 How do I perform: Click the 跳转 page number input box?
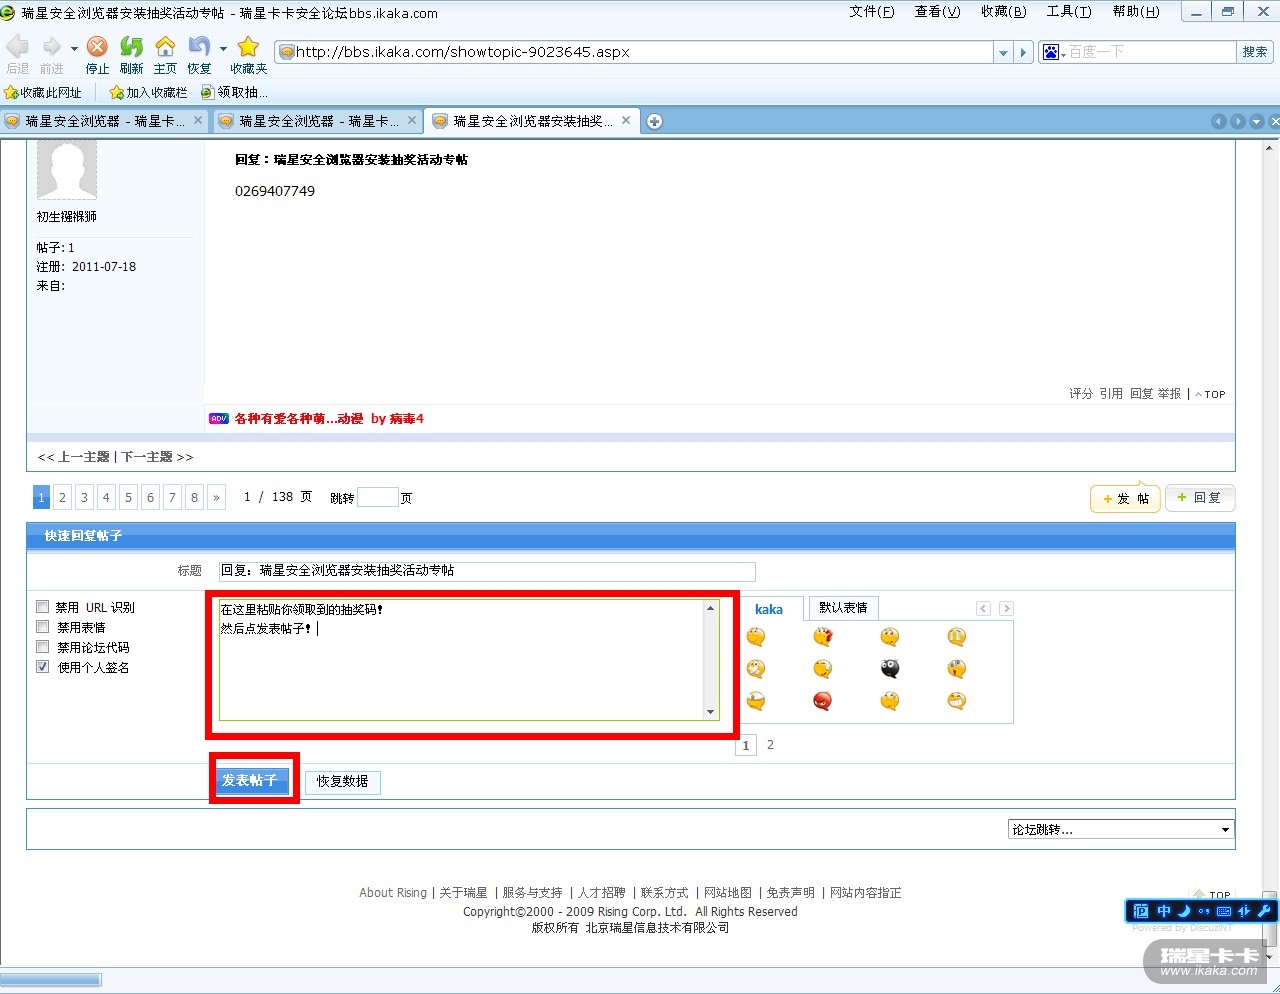(x=378, y=497)
